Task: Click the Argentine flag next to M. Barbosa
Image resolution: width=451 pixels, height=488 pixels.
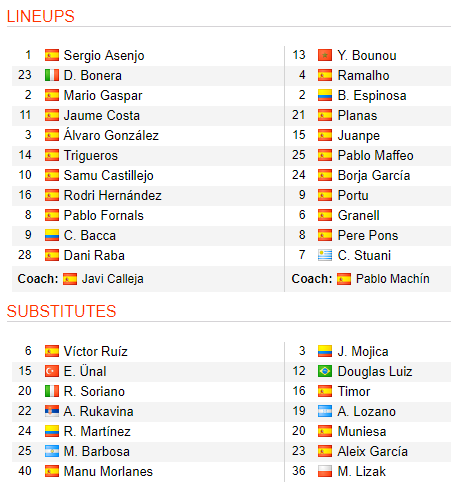Action: pyautogui.click(x=52, y=451)
